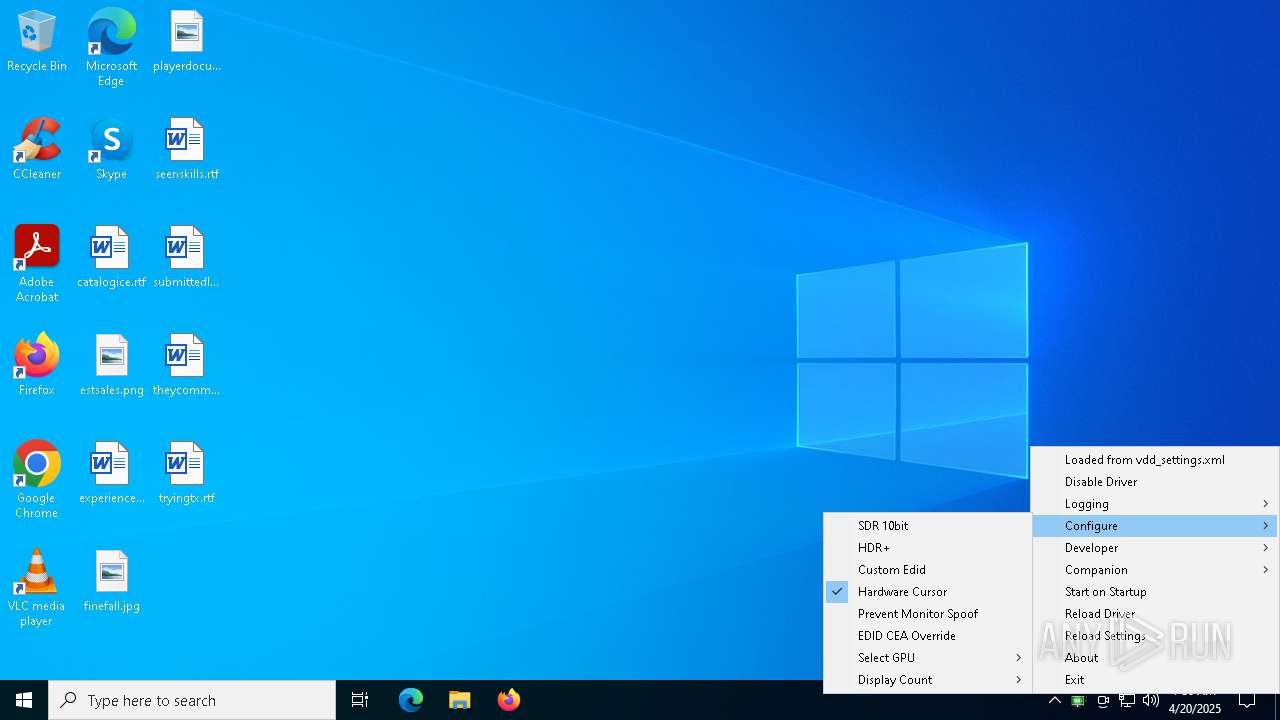1280x720 pixels.
Task: Expand the Logging submenu
Action: (x=1155, y=504)
